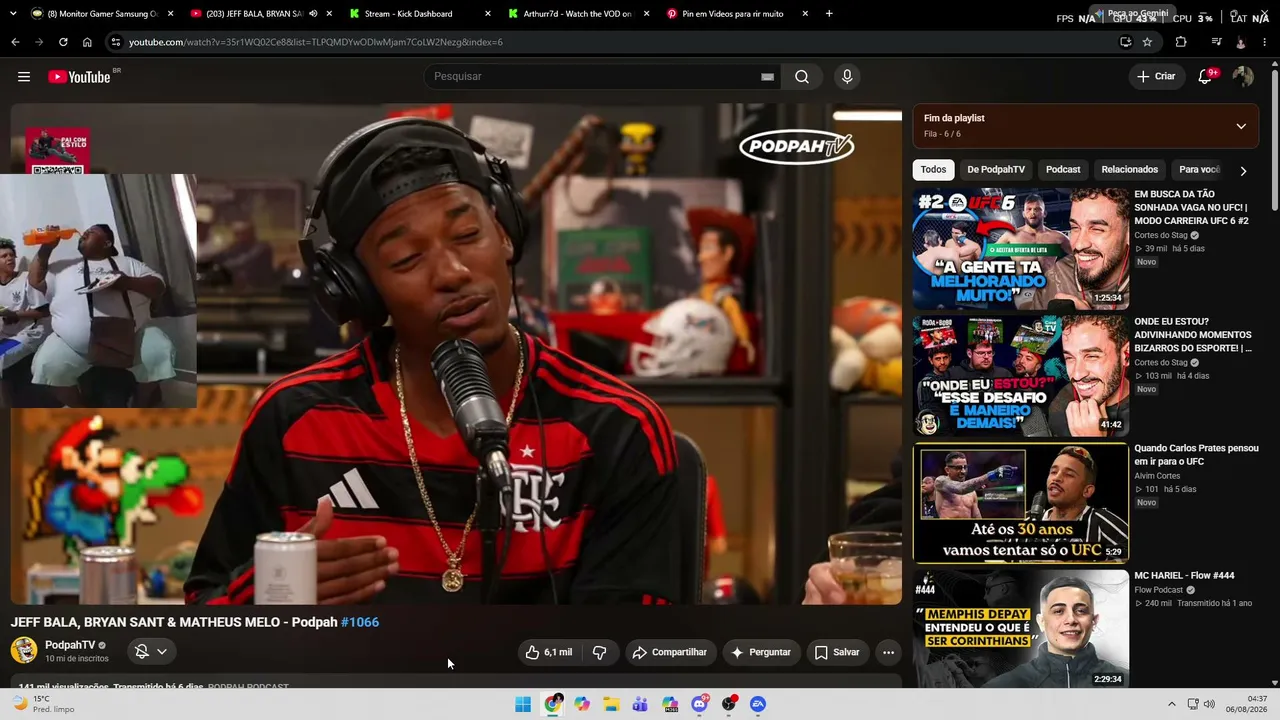The height and width of the screenshot is (720, 1280).
Task: Mute the playing YouTube tab speaker icon
Action: click(313, 14)
